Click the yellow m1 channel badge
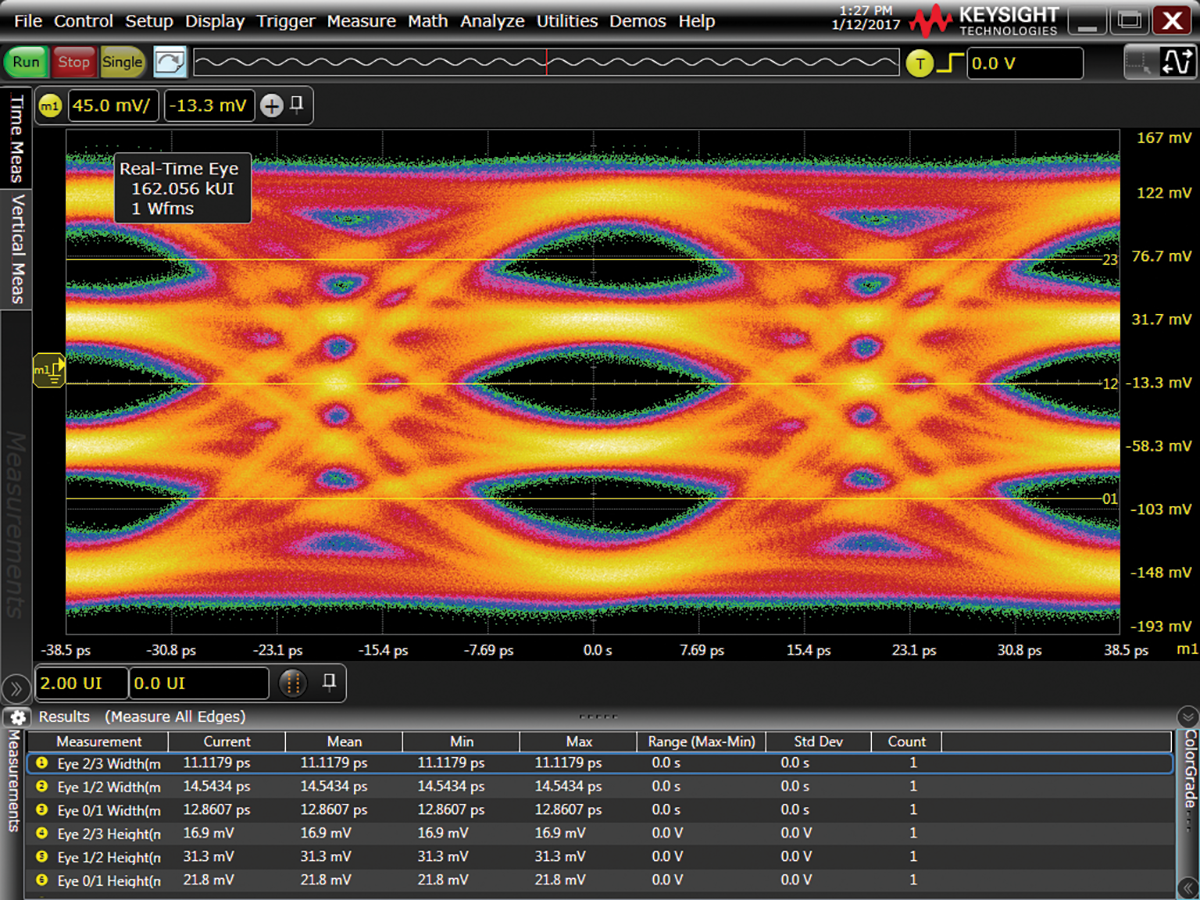The image size is (1200, 900). [x=50, y=105]
